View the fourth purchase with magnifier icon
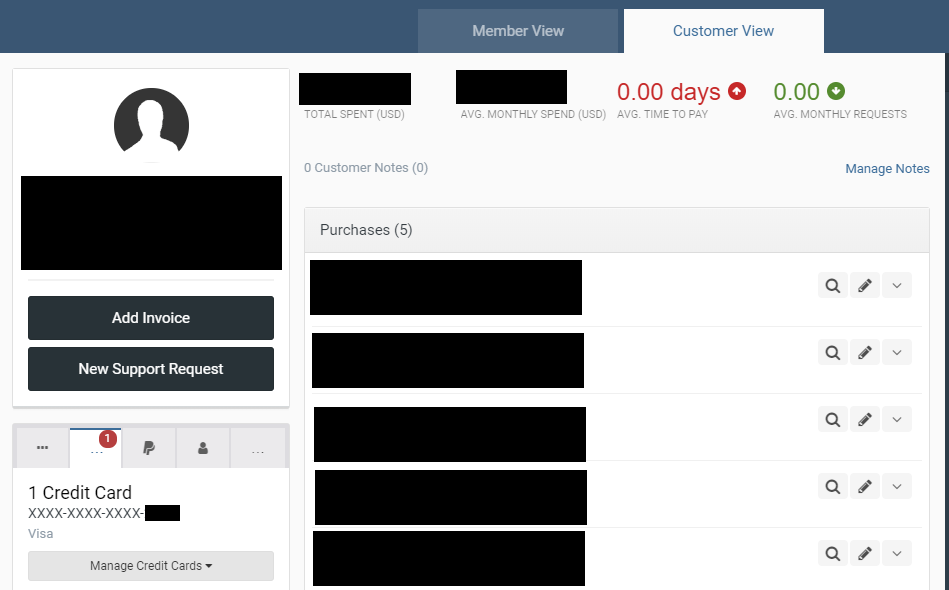This screenshot has width=949, height=590. pyautogui.click(x=833, y=487)
